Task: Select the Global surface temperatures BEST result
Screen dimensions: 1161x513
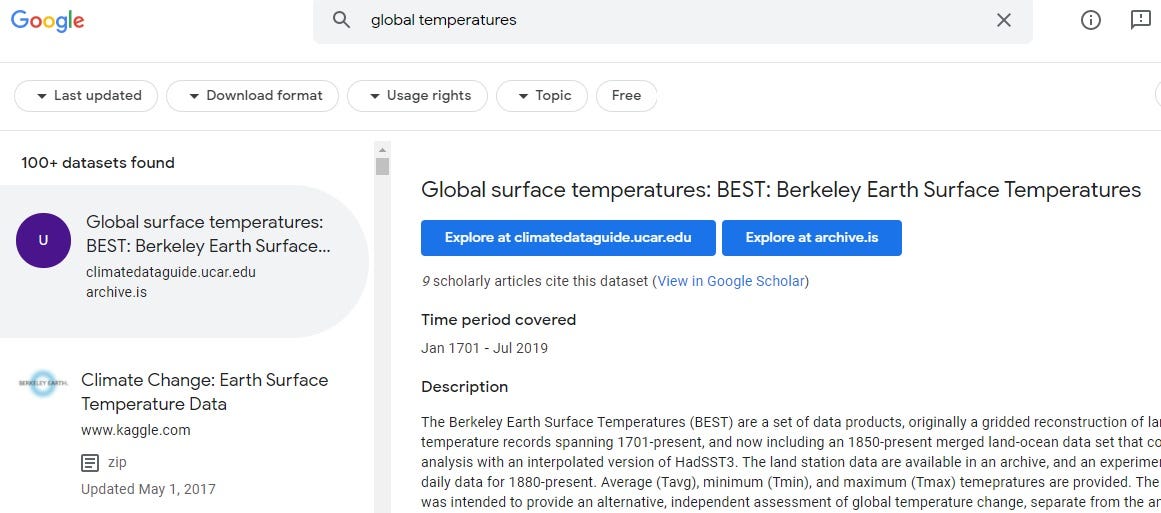Action: click(208, 234)
